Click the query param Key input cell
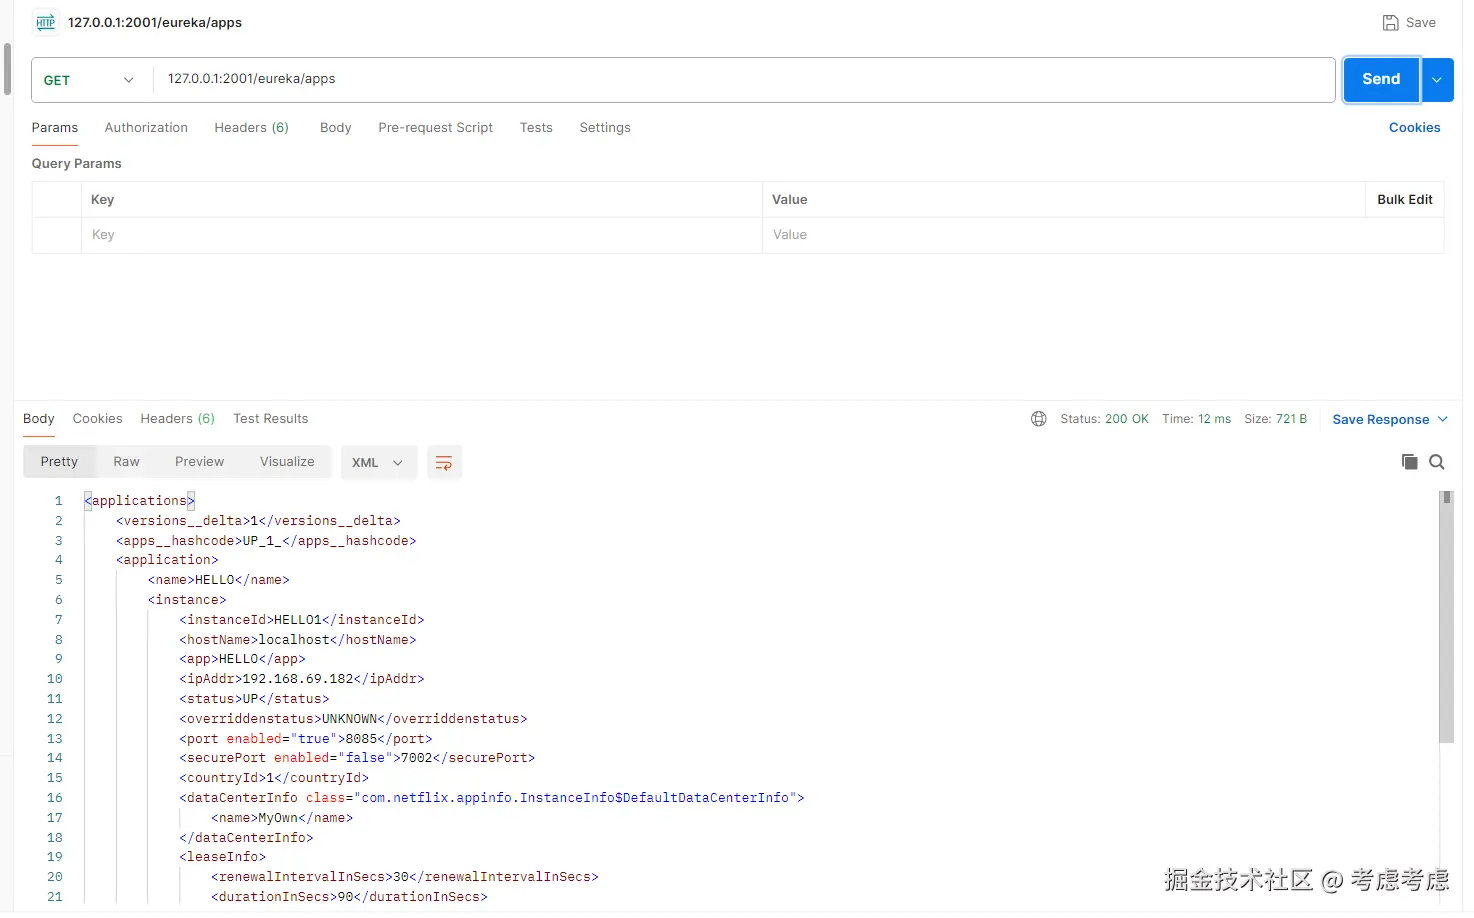The image size is (1474, 918). point(421,236)
